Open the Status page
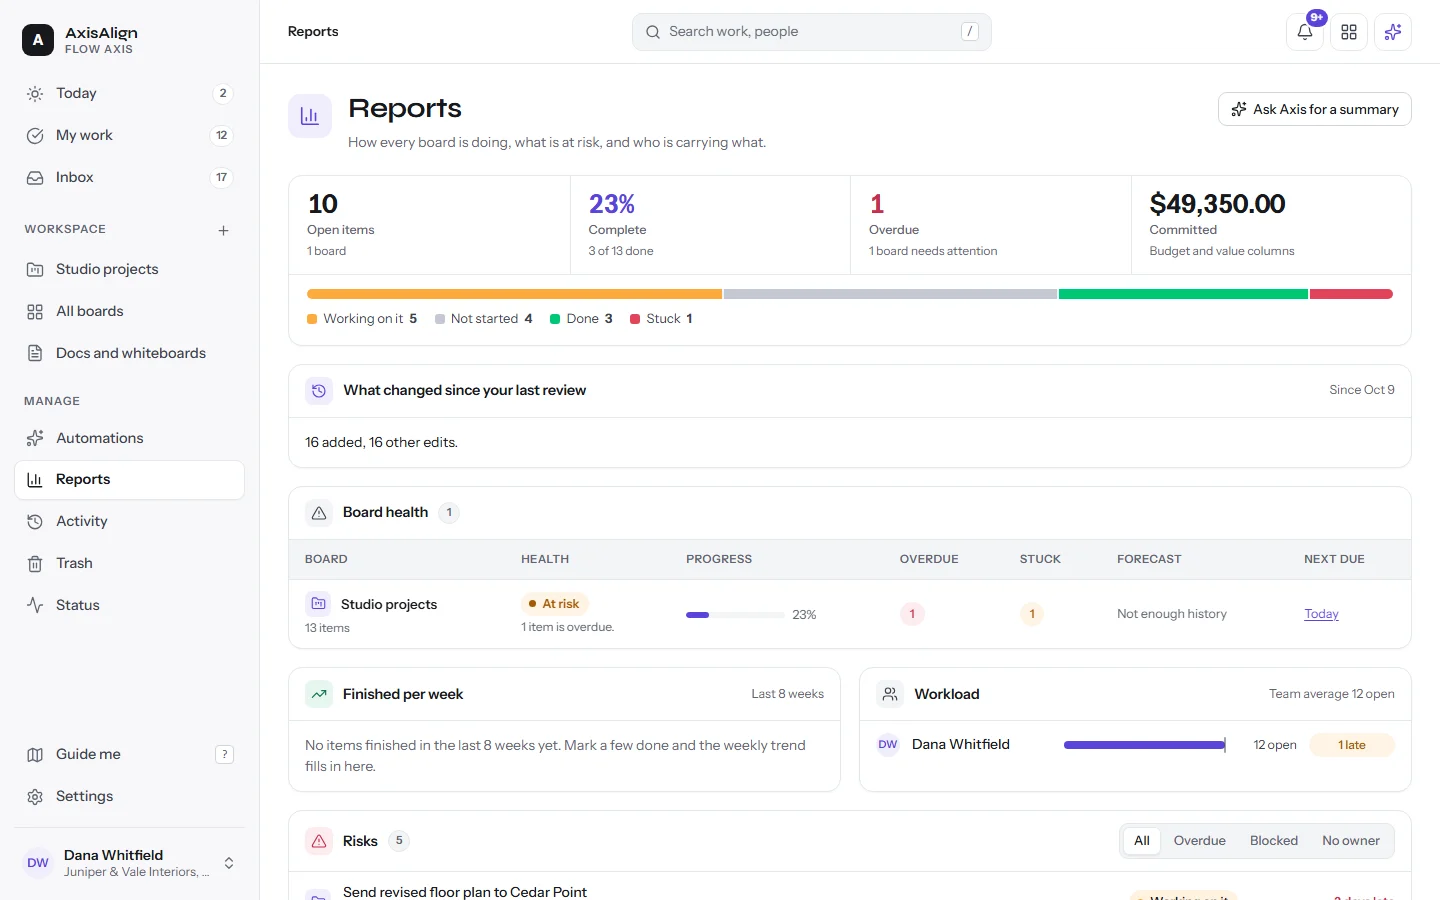This screenshot has width=1440, height=900. click(130, 605)
